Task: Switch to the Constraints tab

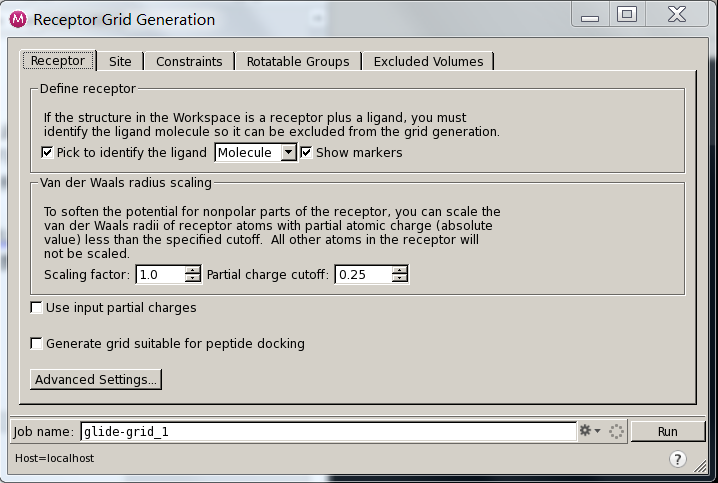Action: (189, 61)
